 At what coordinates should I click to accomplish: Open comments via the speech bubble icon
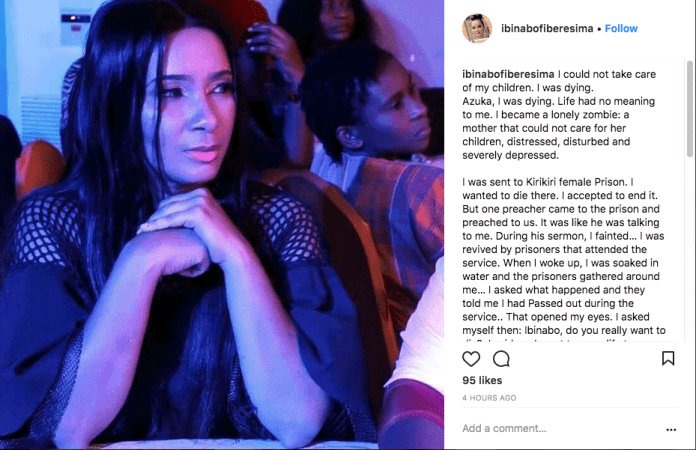[x=502, y=359]
